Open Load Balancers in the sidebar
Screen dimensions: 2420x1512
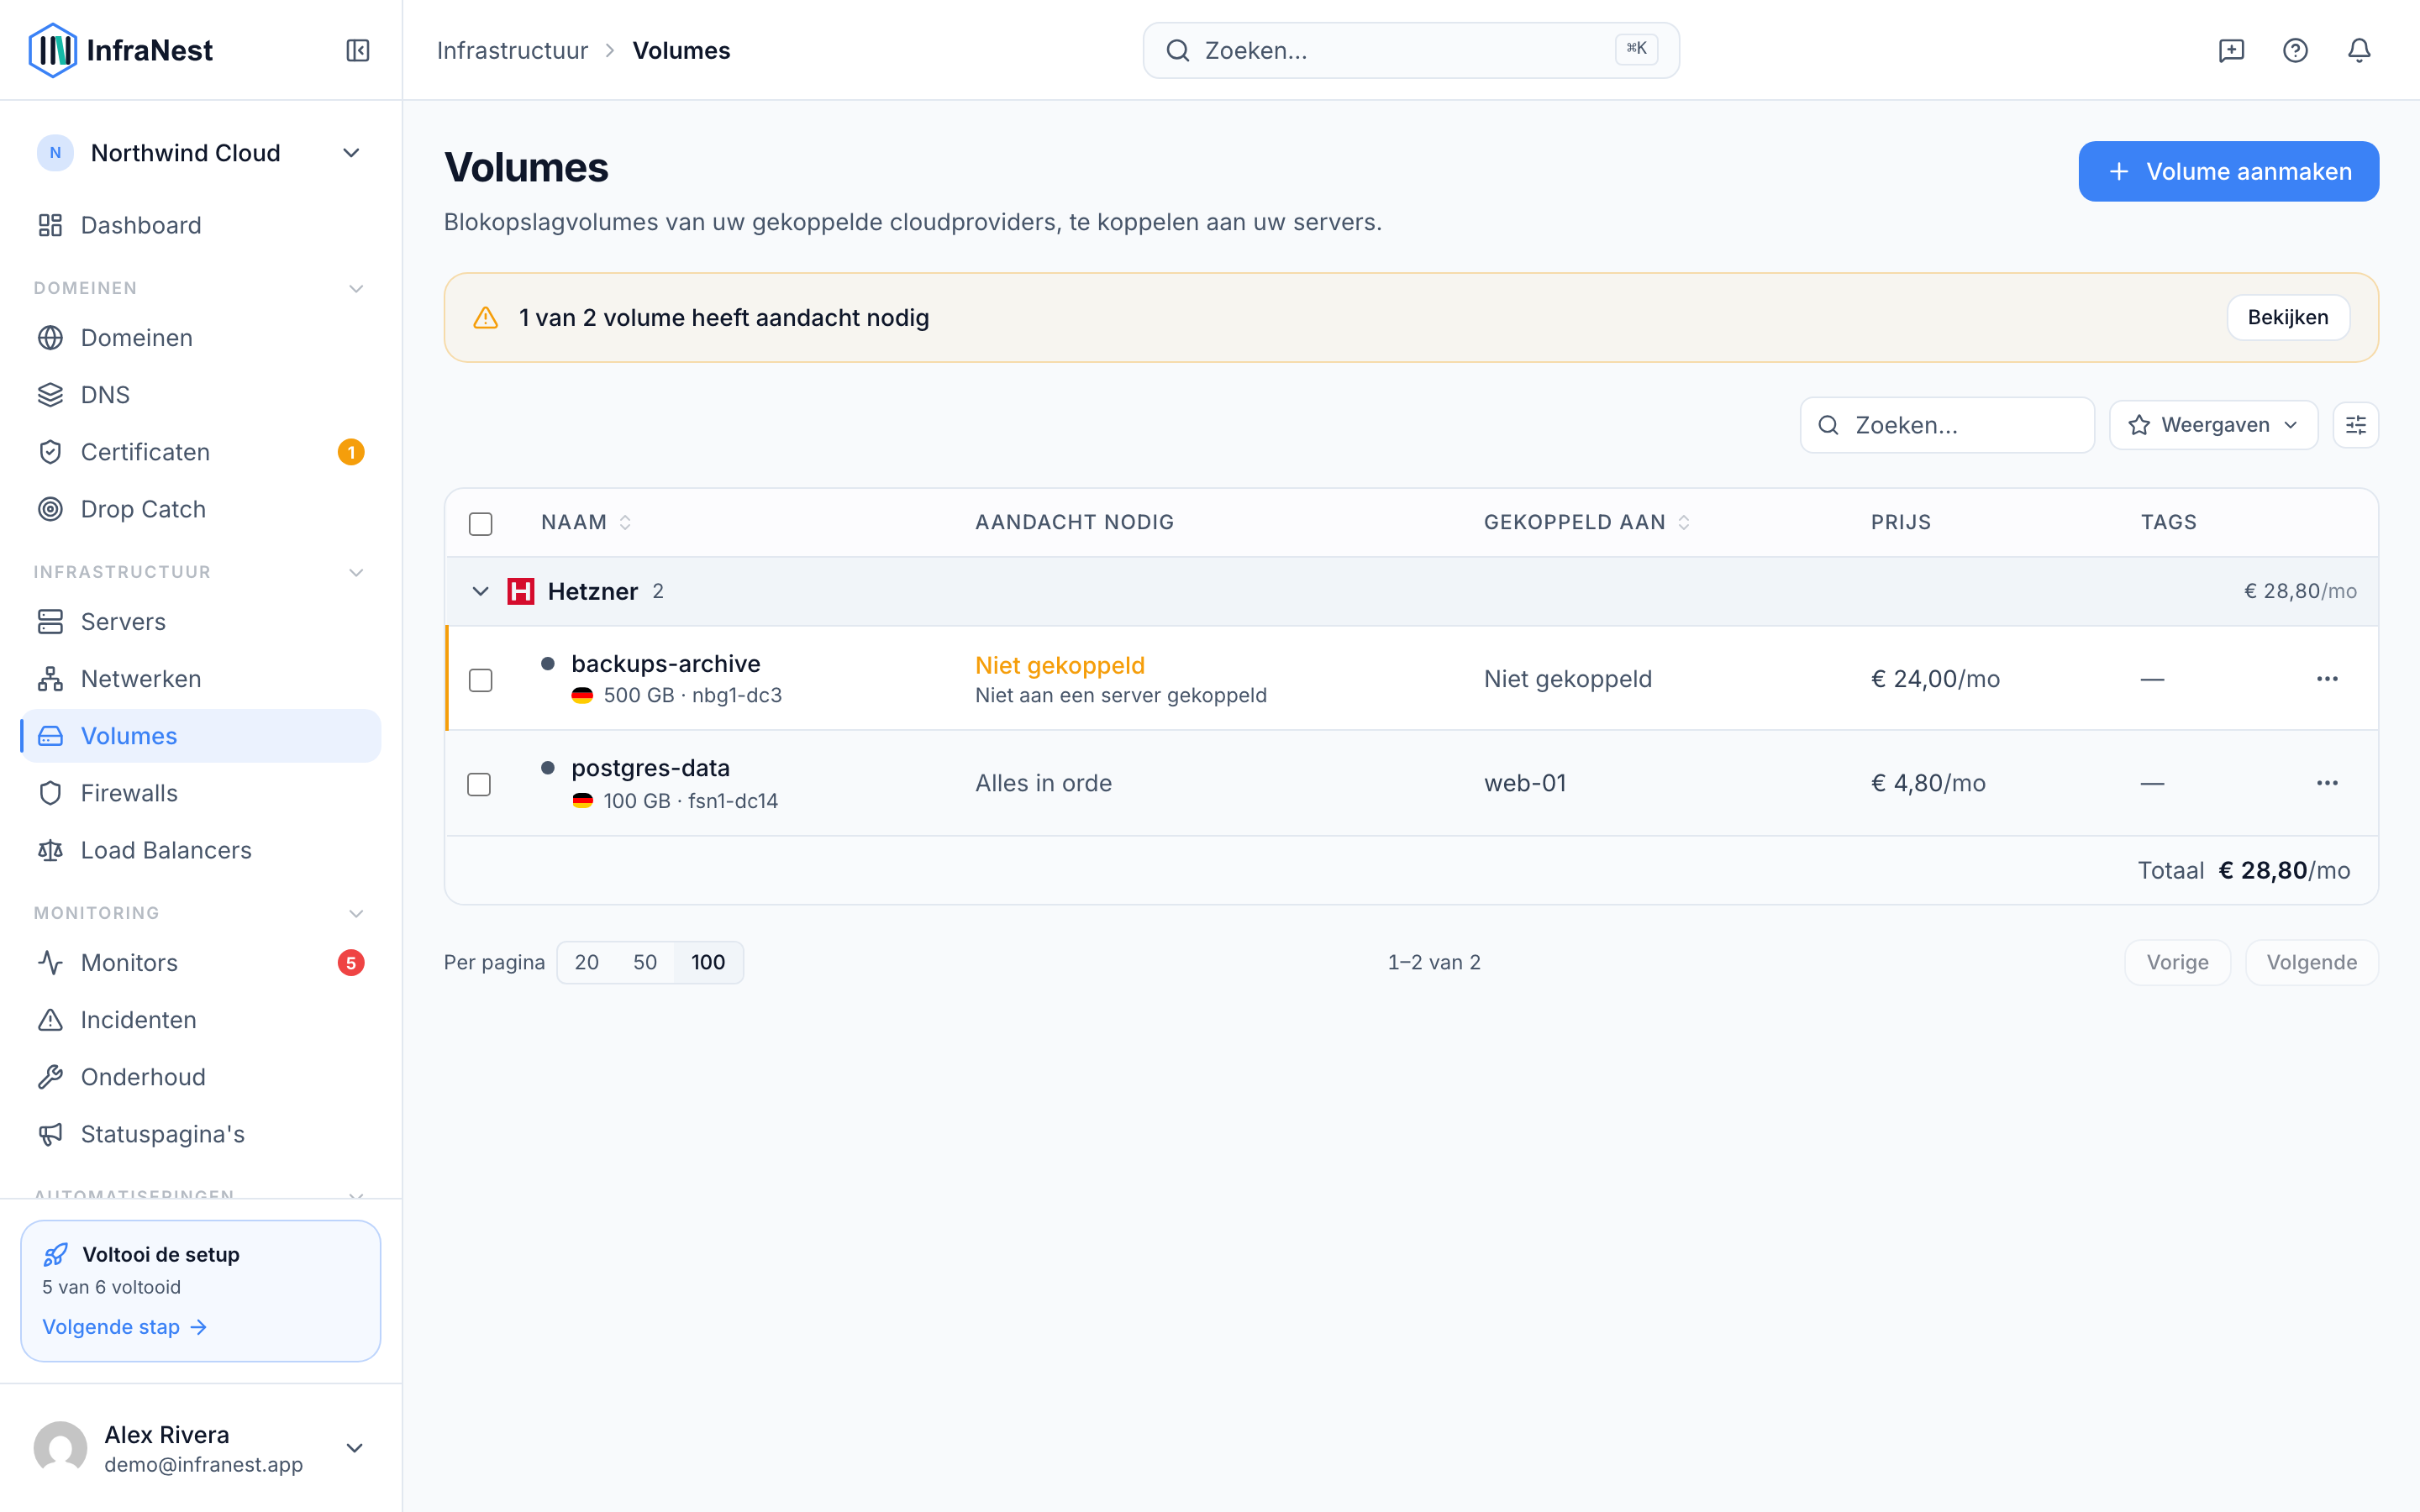click(200, 850)
